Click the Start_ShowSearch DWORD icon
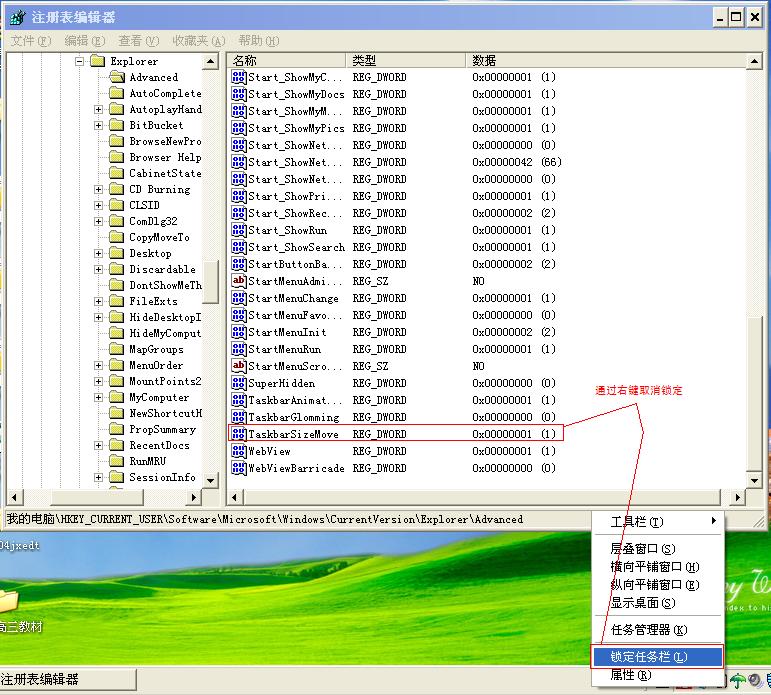771x695 pixels. pos(238,247)
